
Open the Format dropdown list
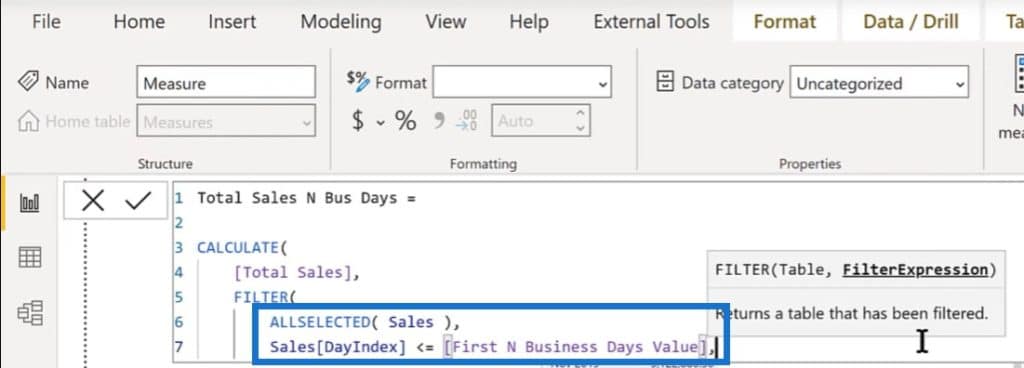522,83
